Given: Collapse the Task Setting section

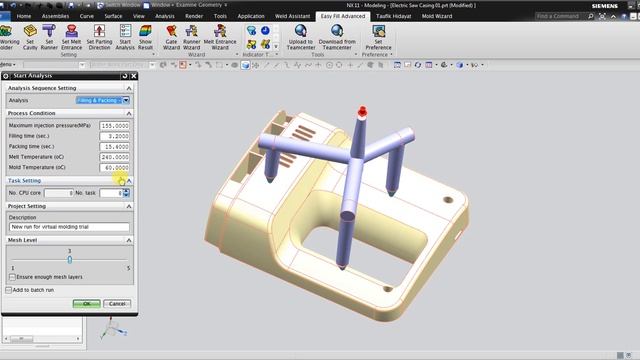Looking at the screenshot, I should (x=129, y=180).
